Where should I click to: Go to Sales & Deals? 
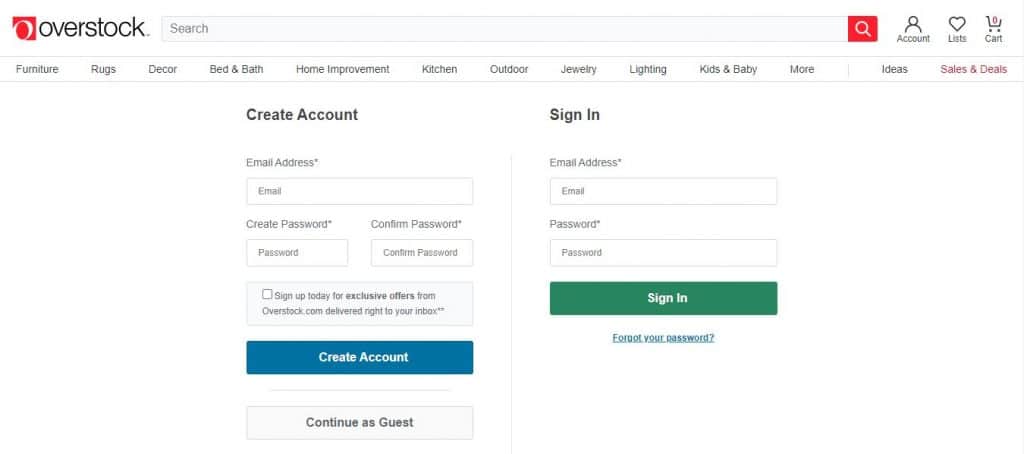point(973,69)
